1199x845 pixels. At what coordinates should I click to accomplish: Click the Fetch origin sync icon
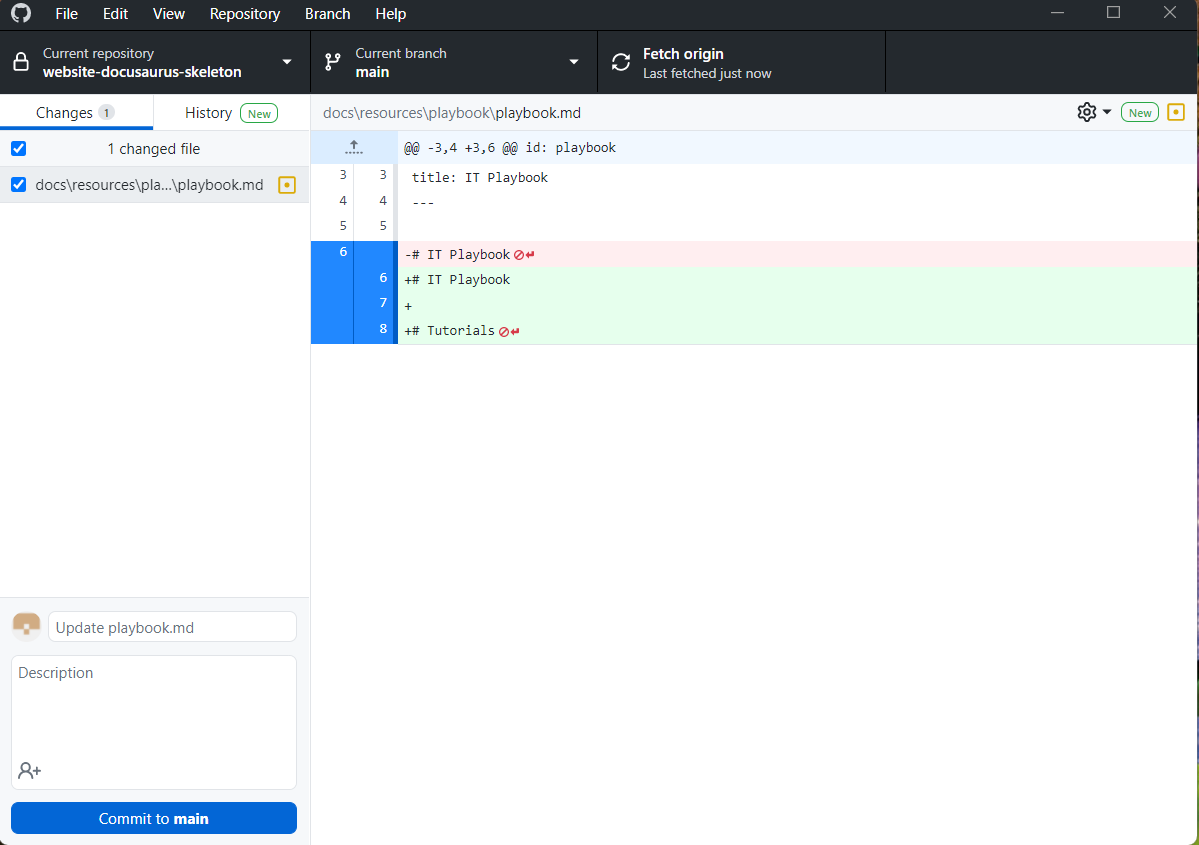(x=621, y=63)
